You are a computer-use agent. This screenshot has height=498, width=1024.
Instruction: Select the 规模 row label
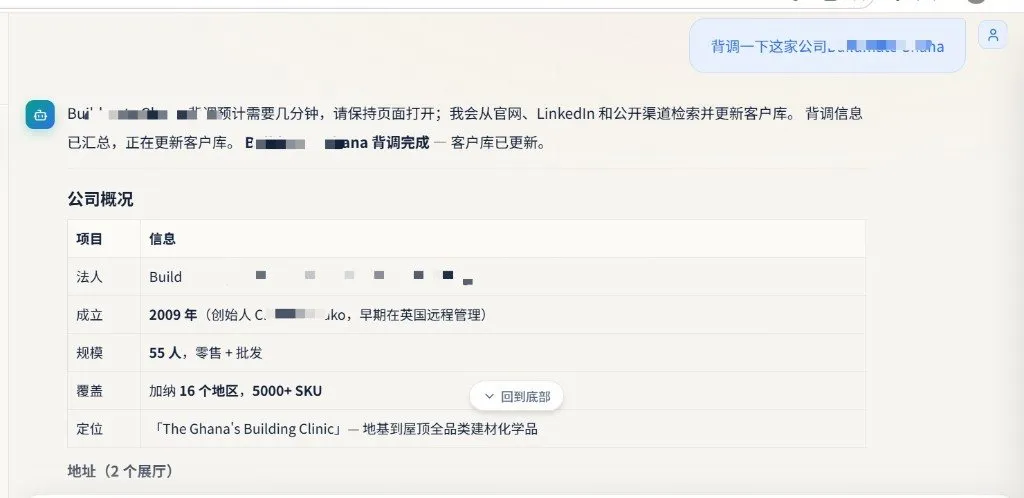point(89,353)
